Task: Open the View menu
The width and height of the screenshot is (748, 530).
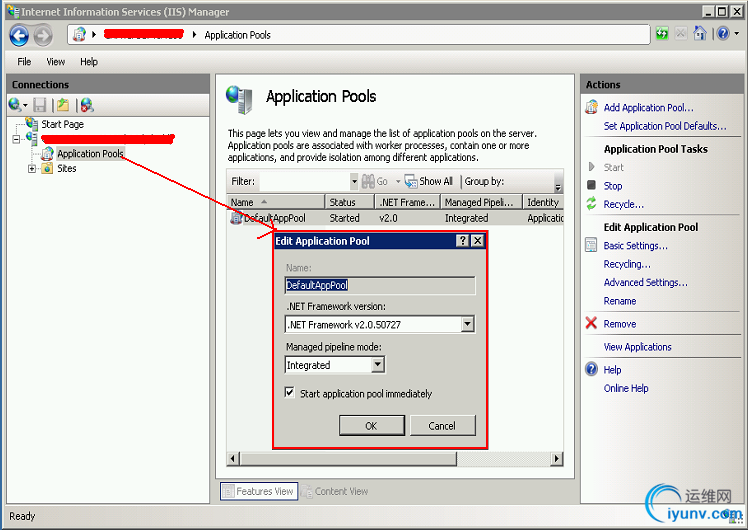Action: [55, 62]
